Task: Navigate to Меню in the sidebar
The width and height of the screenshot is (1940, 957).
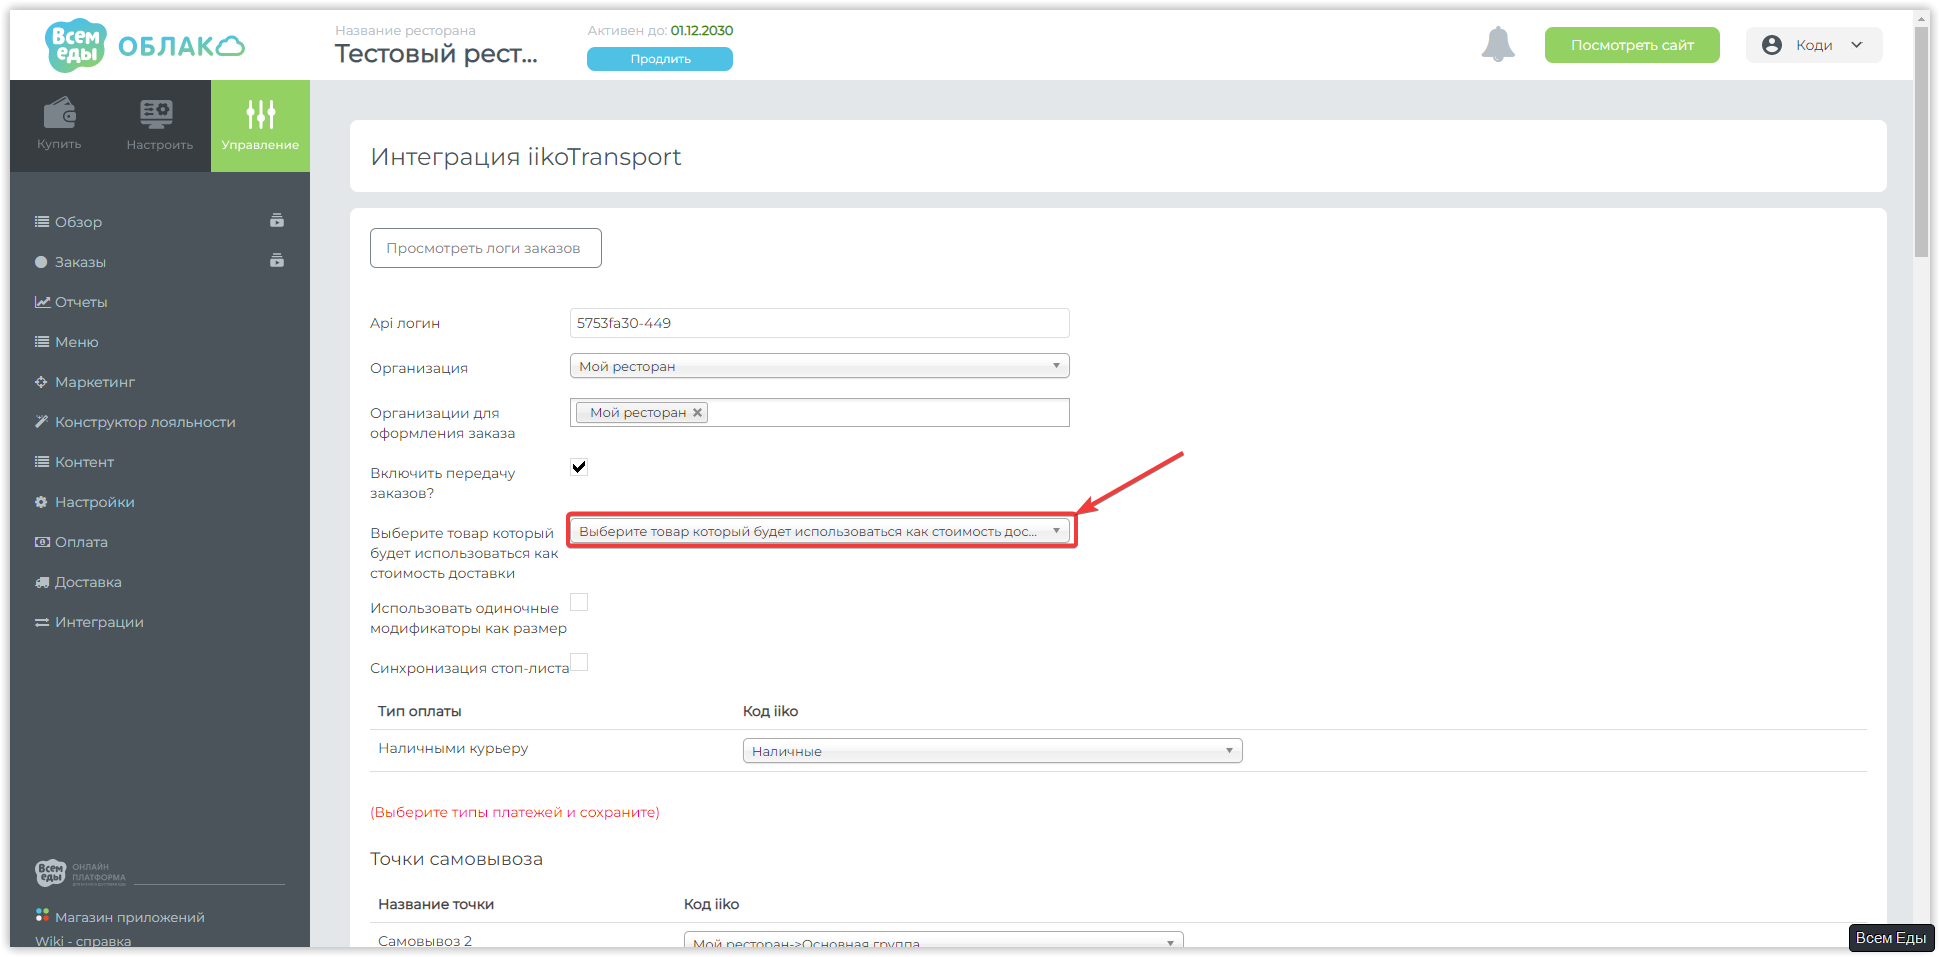Action: click(76, 342)
